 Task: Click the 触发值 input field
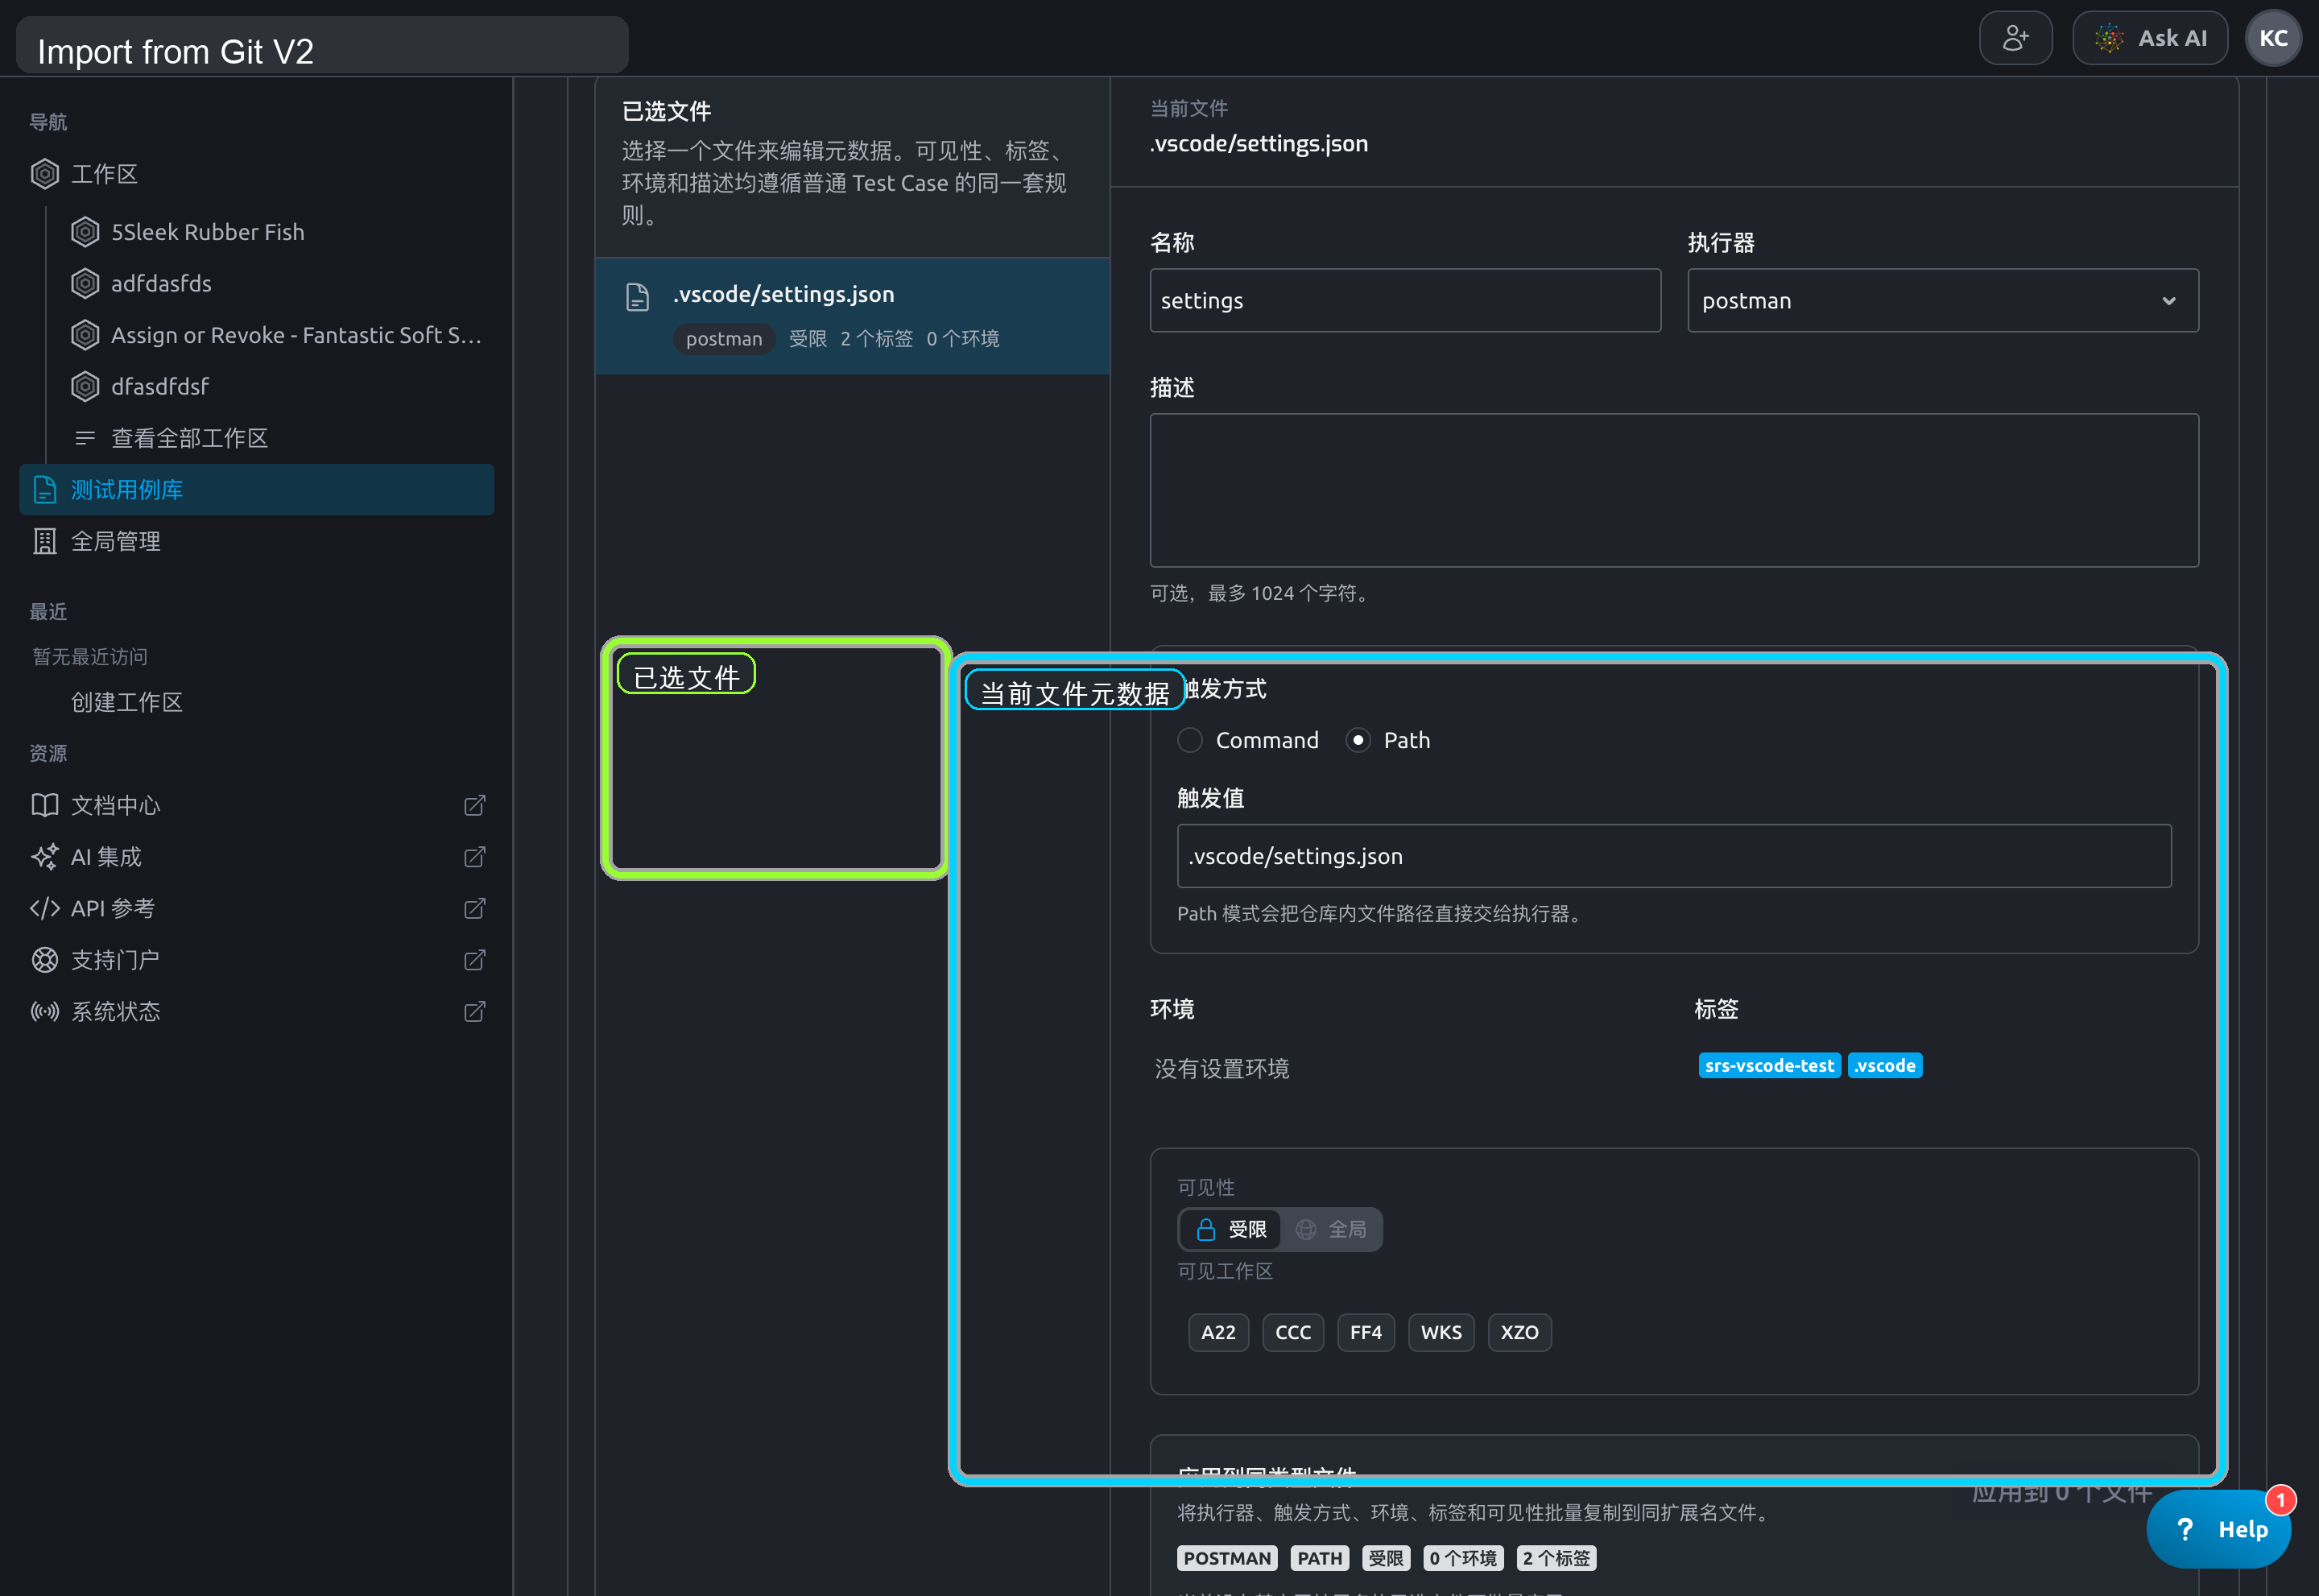pyautogui.click(x=1673, y=856)
